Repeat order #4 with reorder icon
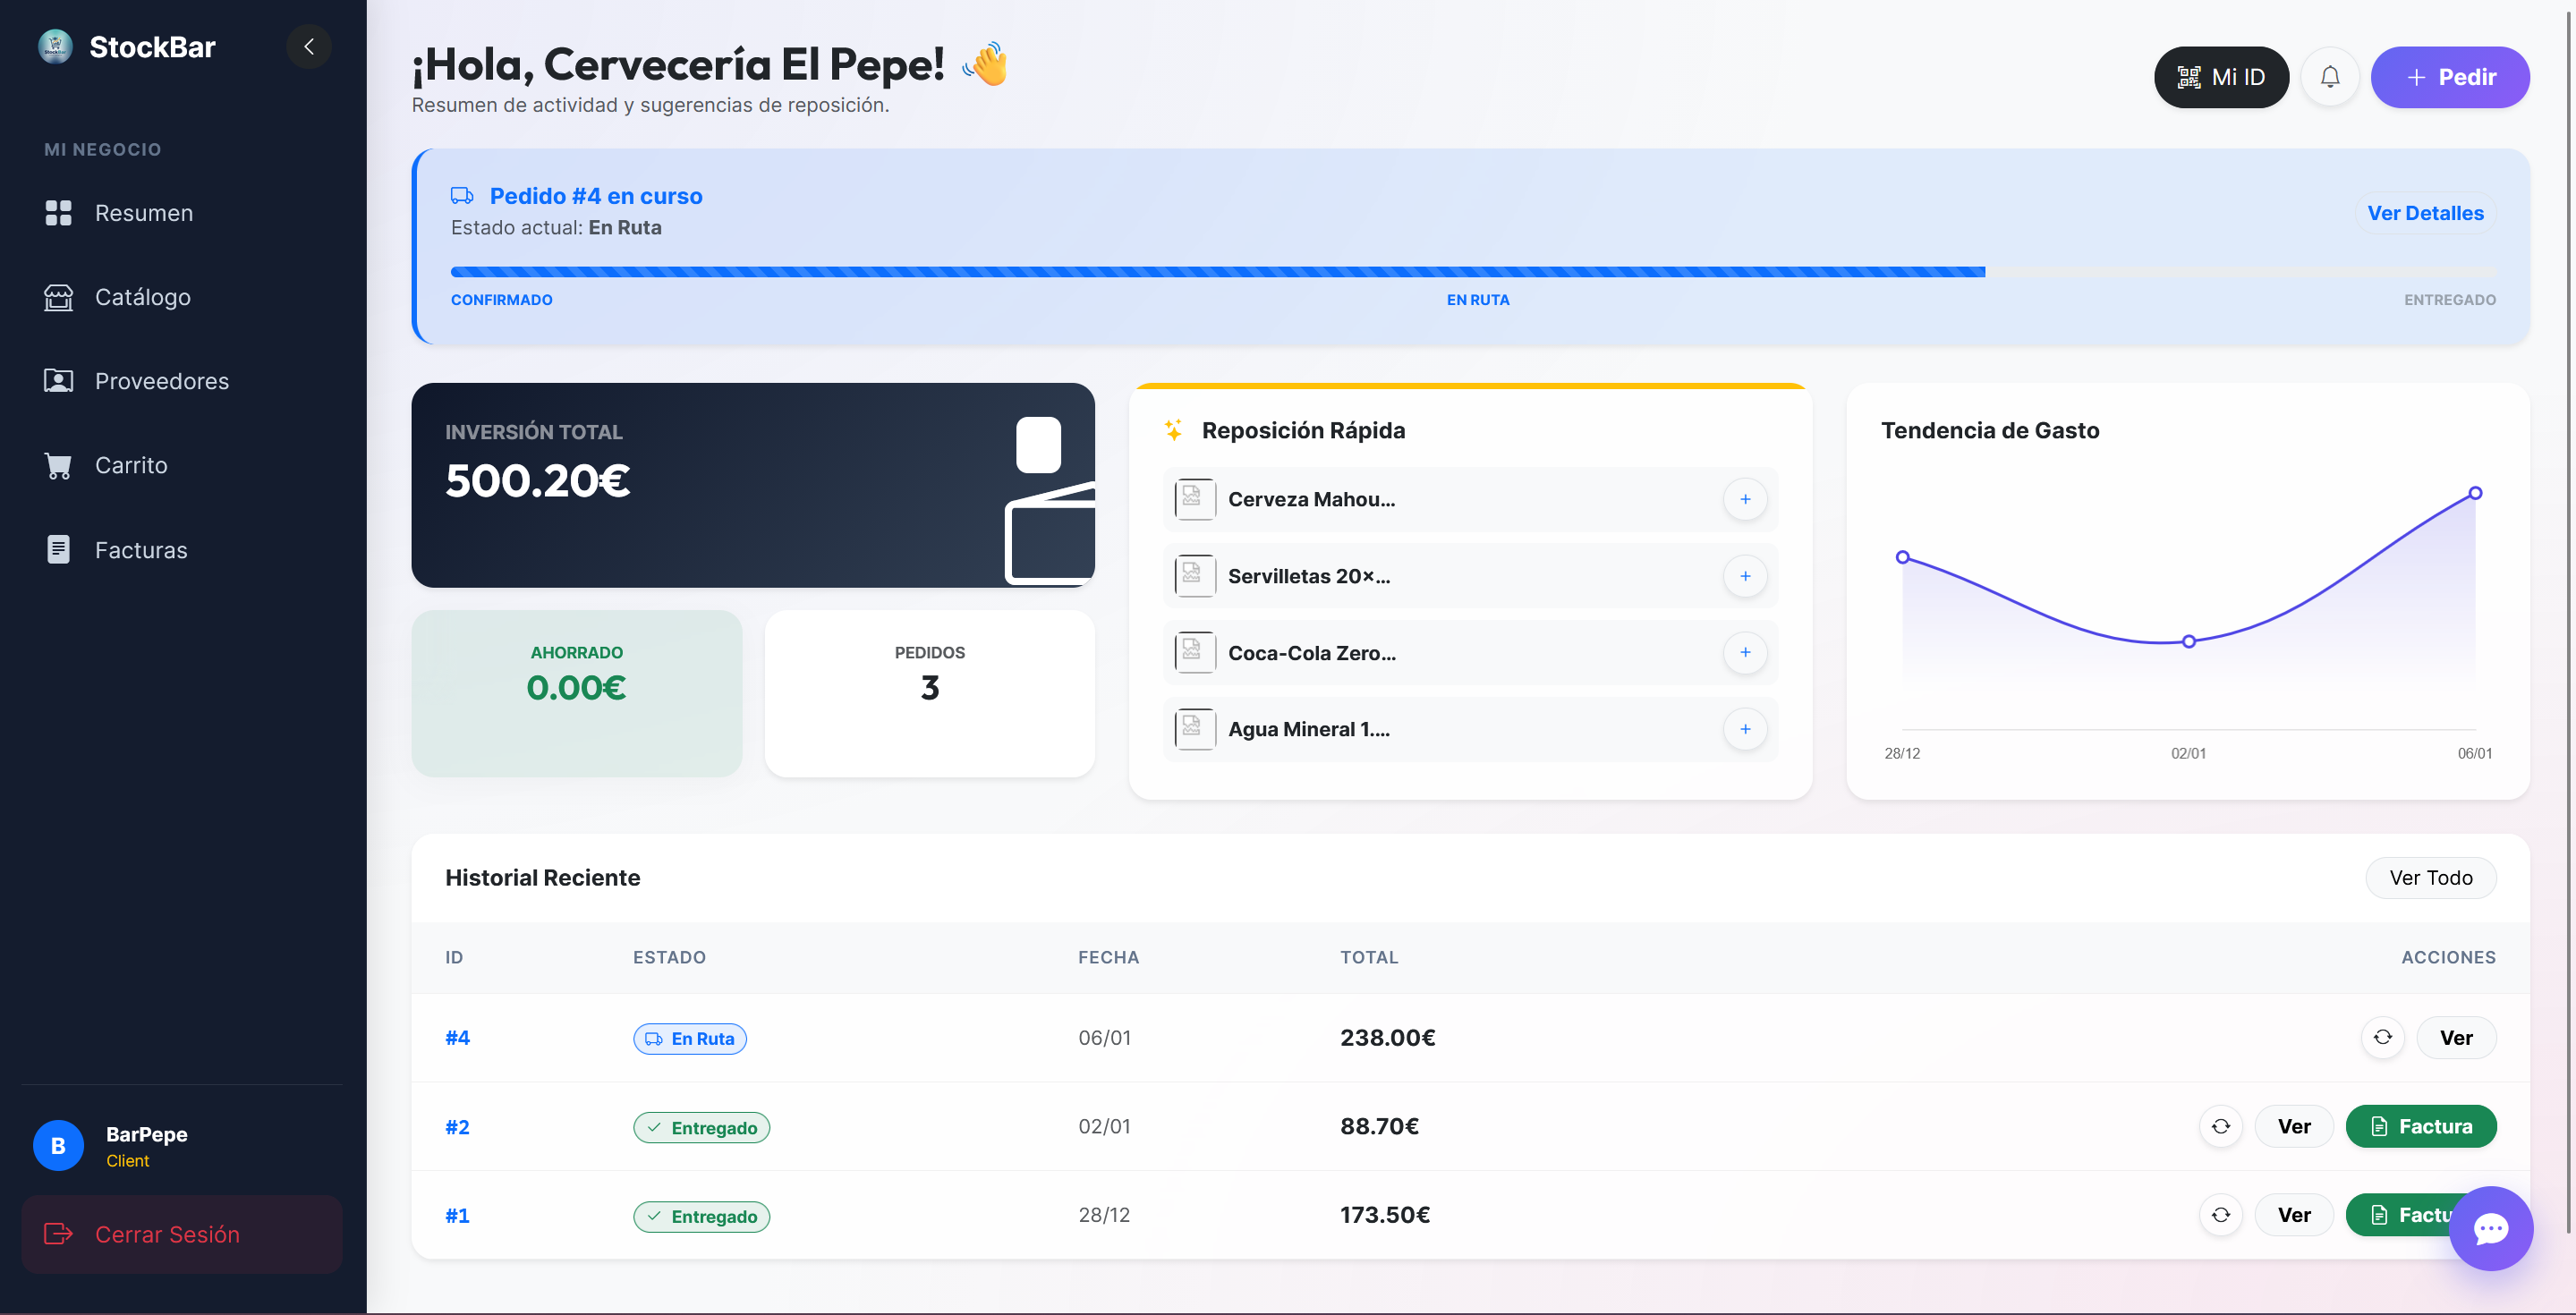The width and height of the screenshot is (2576, 1315). click(2383, 1037)
